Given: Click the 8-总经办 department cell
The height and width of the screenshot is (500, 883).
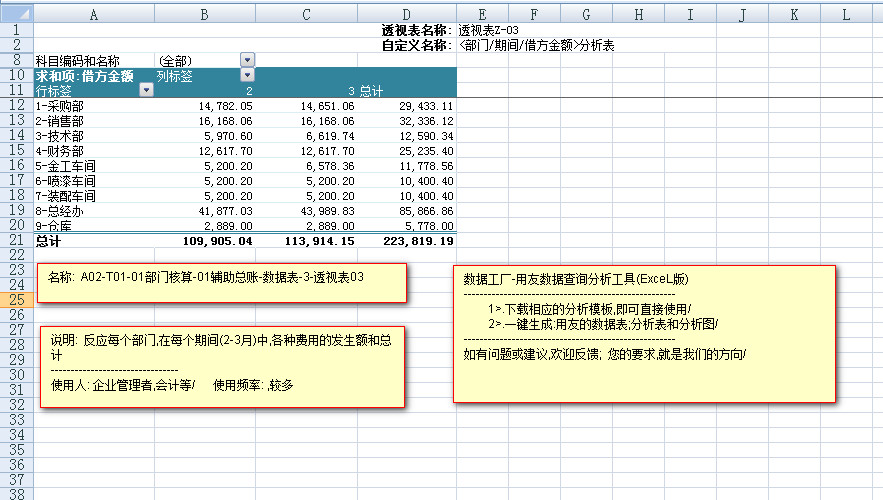Looking at the screenshot, I should point(94,211).
